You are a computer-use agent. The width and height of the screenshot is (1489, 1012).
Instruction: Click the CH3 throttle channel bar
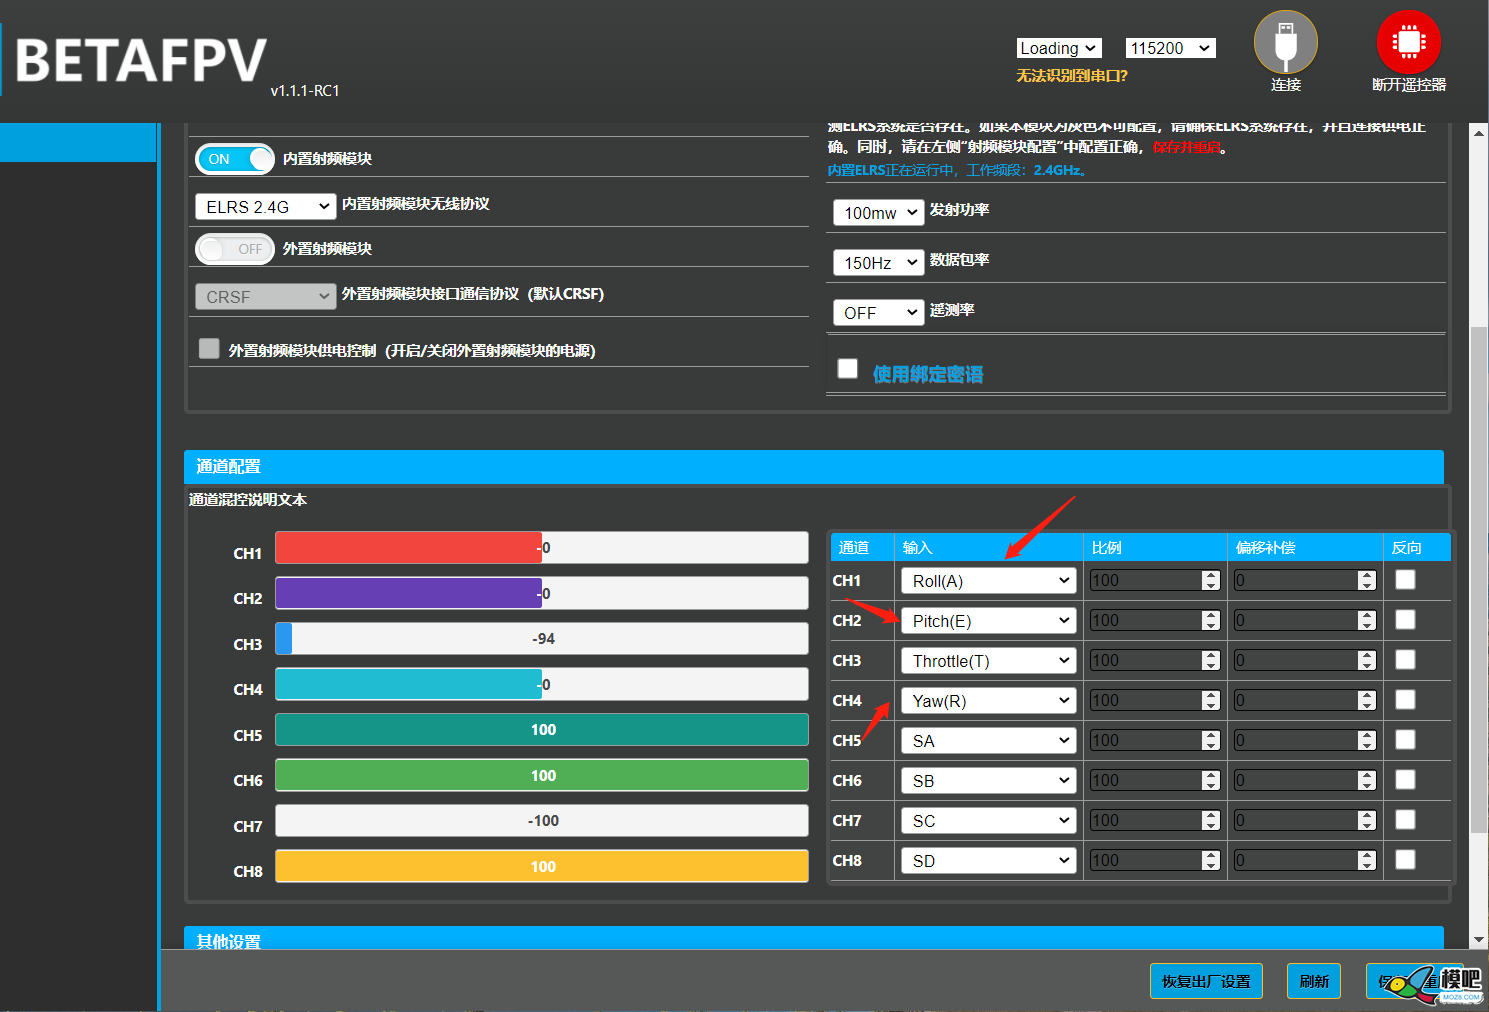pos(542,638)
